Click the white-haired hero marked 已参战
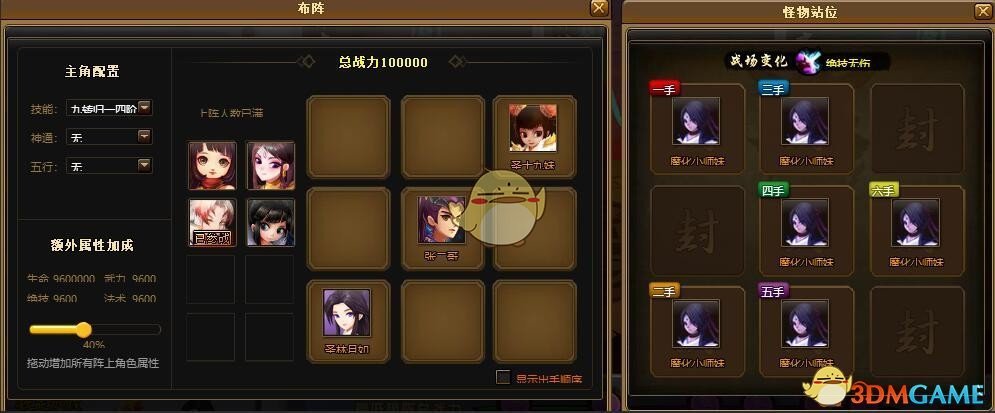This screenshot has height=413, width=995. (x=213, y=223)
